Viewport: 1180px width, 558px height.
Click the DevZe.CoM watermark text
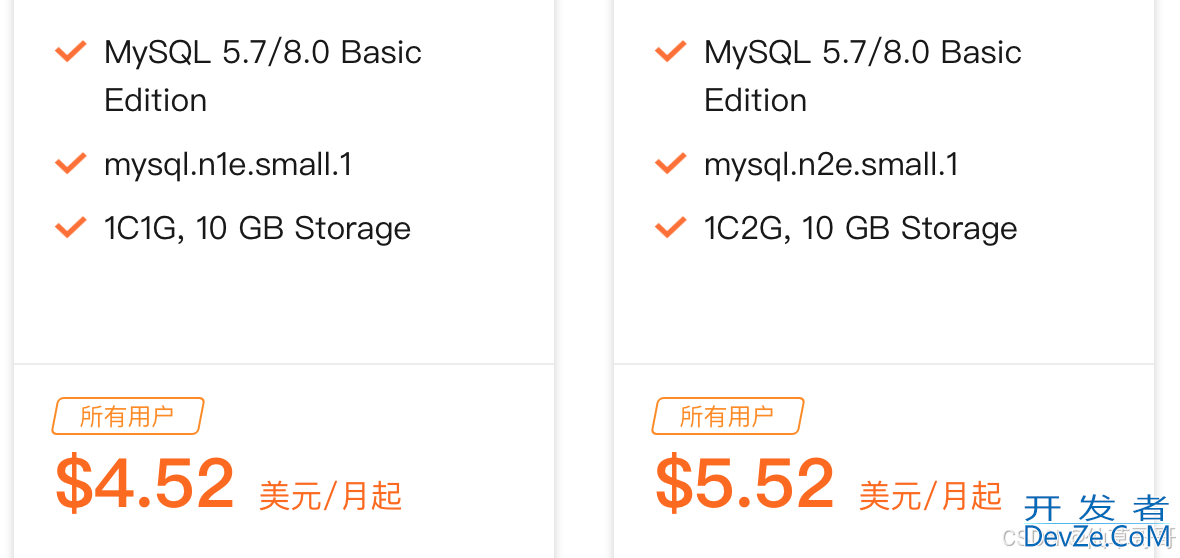pyautogui.click(x=1096, y=537)
